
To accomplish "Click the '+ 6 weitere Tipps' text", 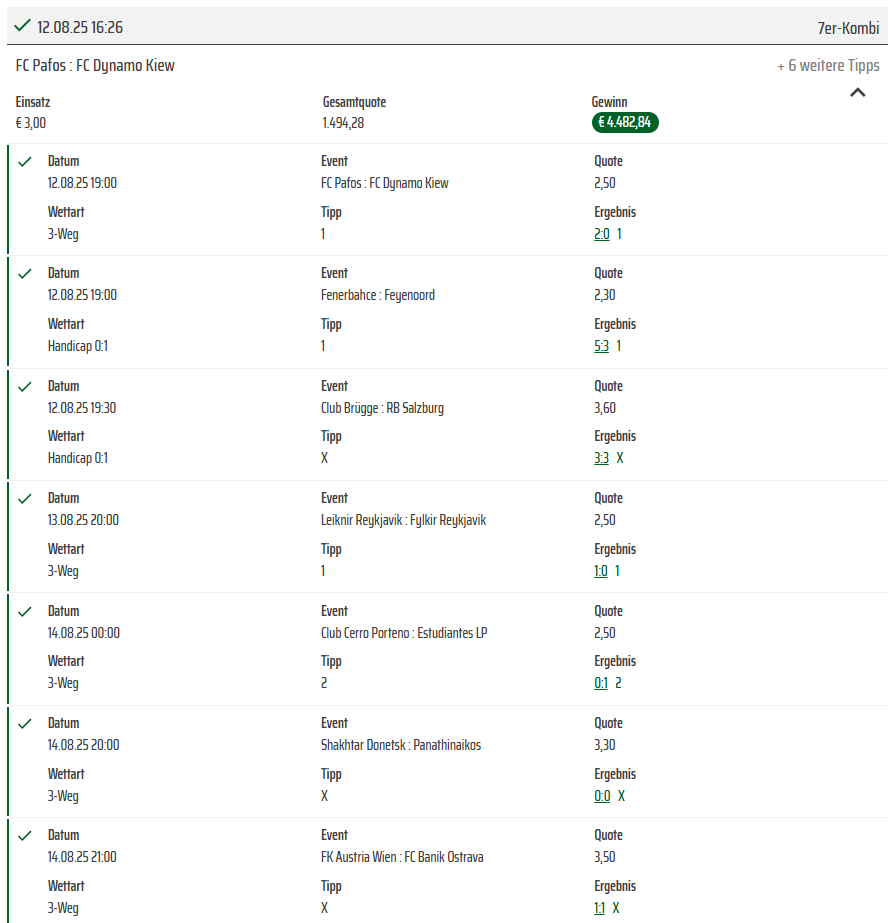I will click(x=828, y=65).
